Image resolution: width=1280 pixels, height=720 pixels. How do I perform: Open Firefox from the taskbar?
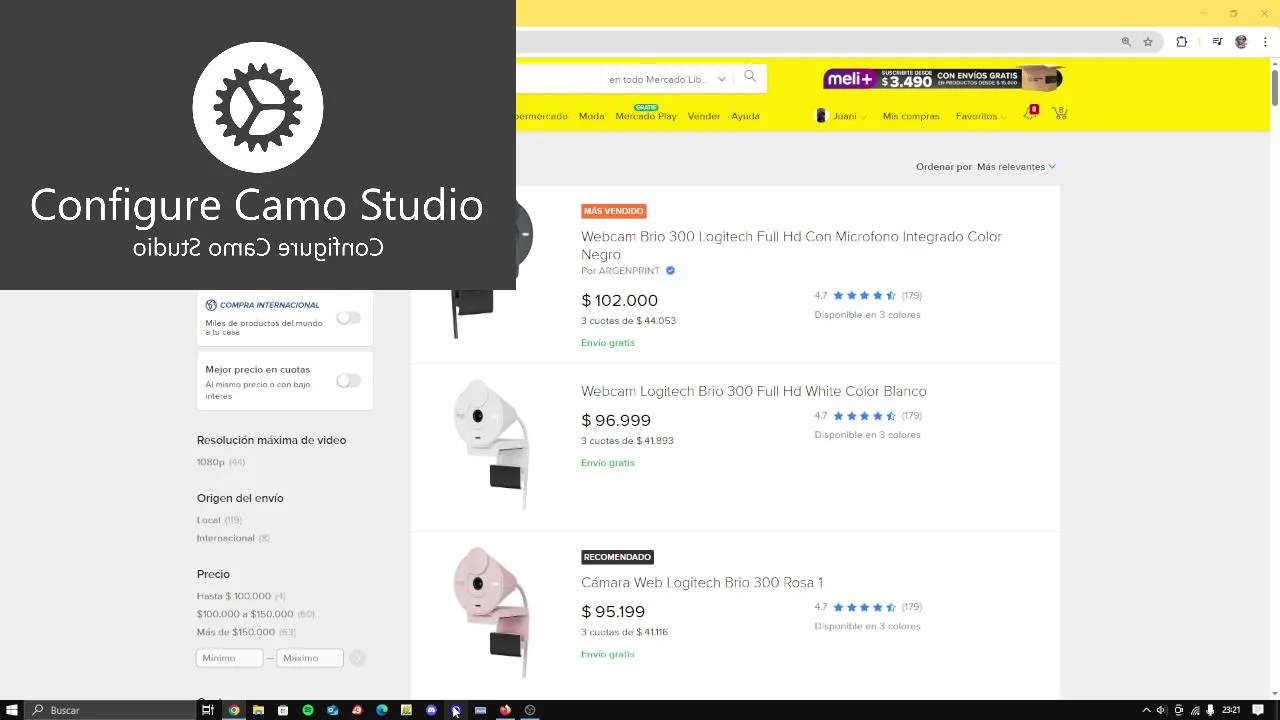(505, 710)
